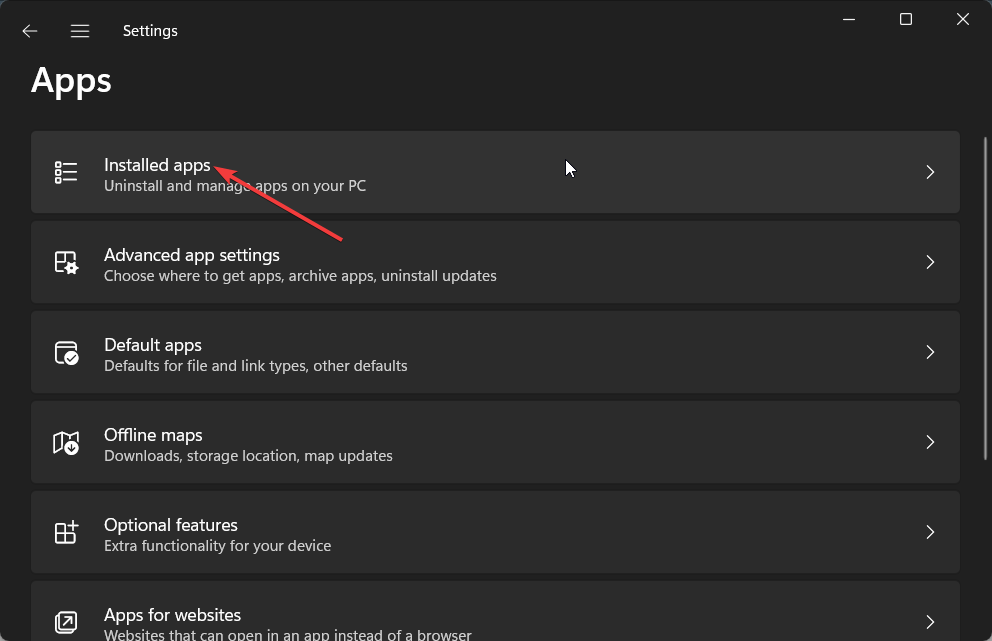Expand the Default apps chevron
The width and height of the screenshot is (992, 641).
930,352
